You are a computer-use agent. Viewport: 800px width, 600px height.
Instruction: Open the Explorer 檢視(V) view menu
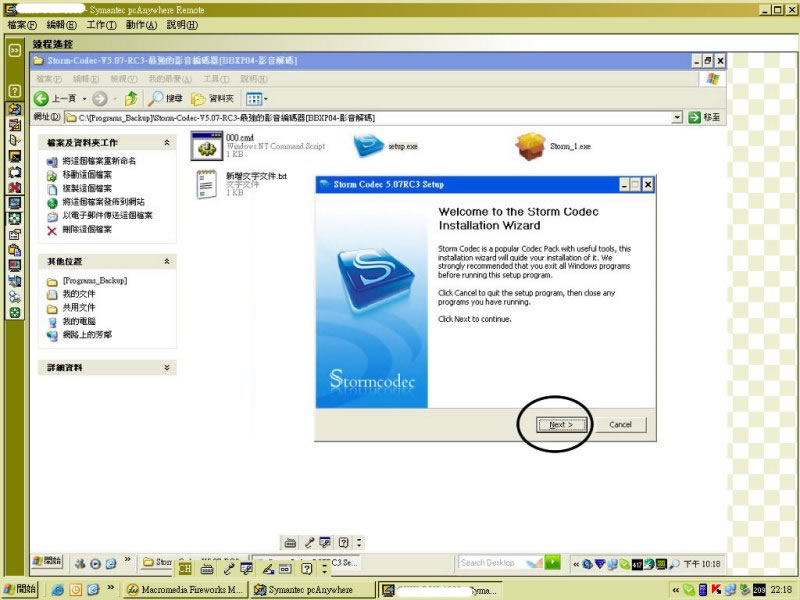click(124, 79)
